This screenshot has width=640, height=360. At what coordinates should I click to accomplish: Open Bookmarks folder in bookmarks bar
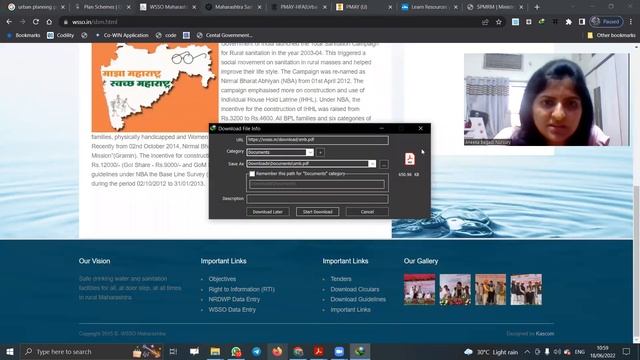[x=24, y=36]
